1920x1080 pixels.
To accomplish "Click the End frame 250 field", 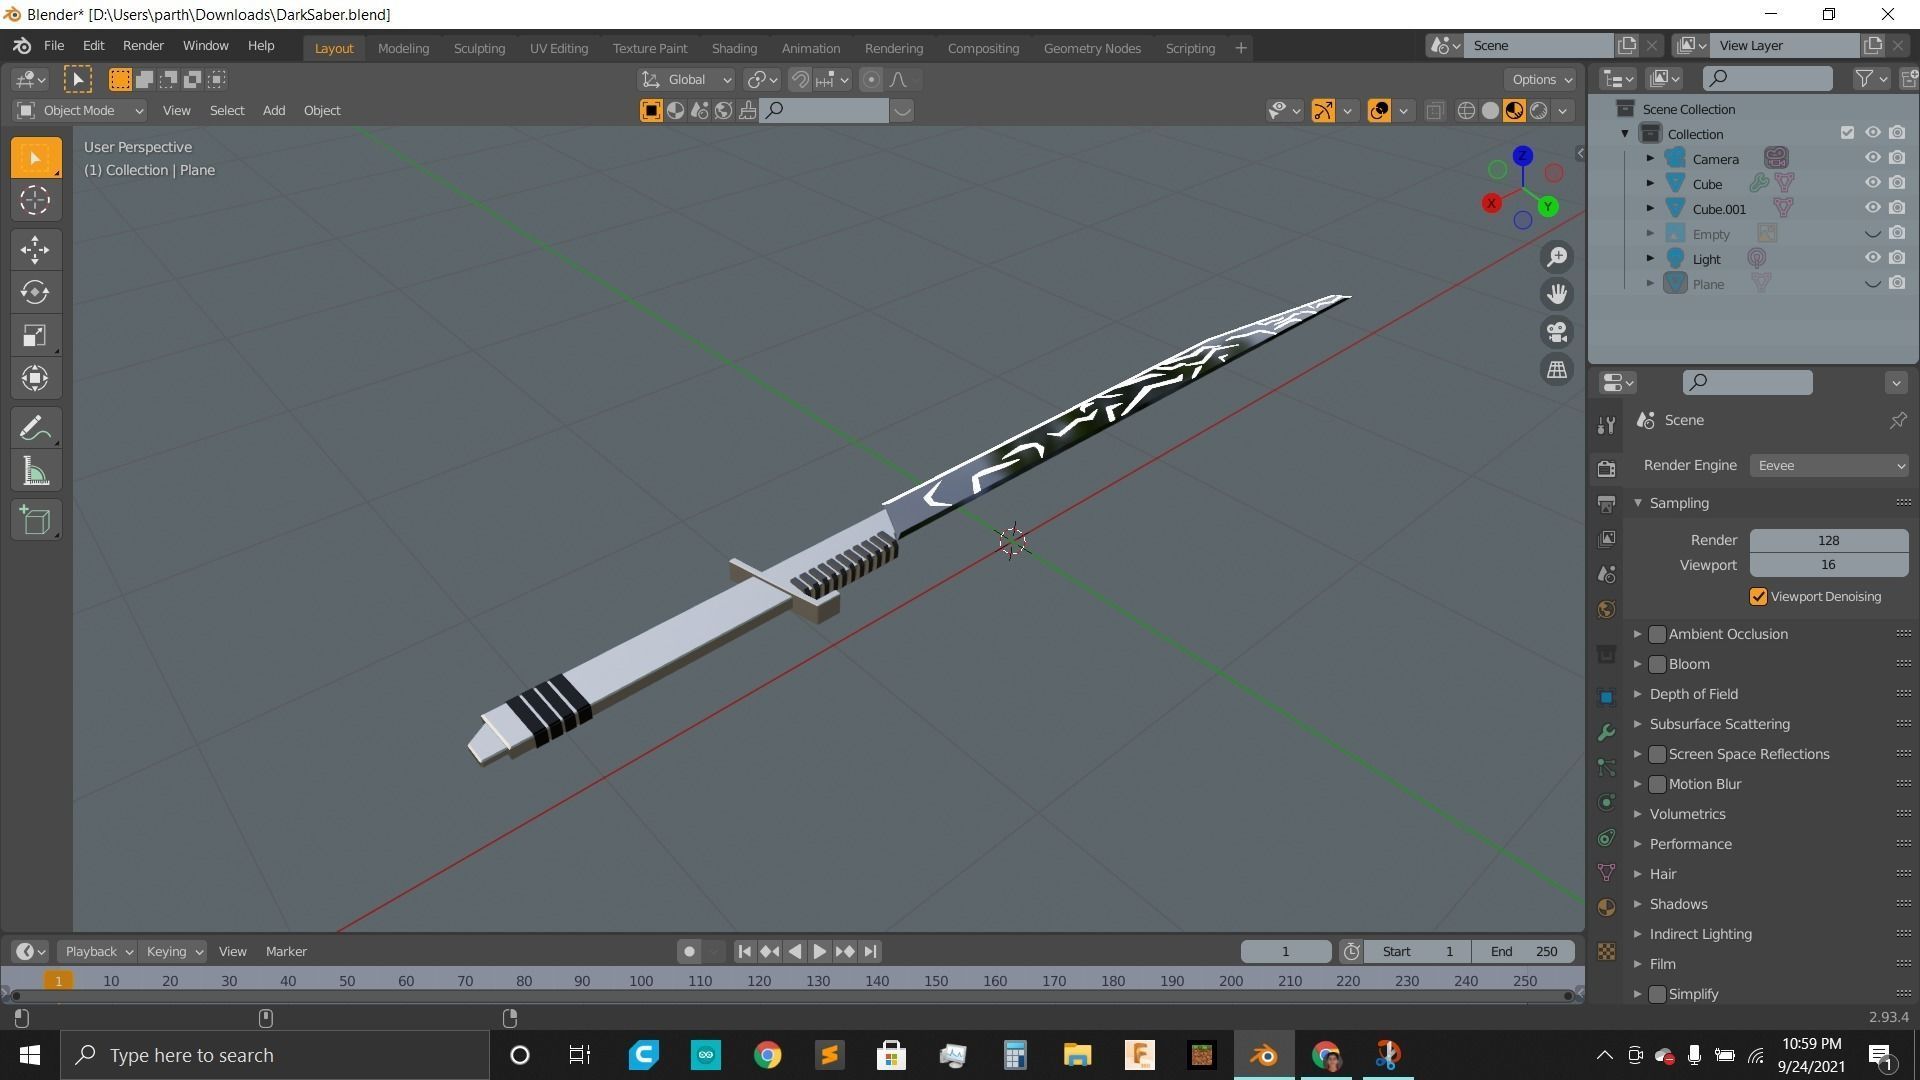I will pyautogui.click(x=1523, y=951).
